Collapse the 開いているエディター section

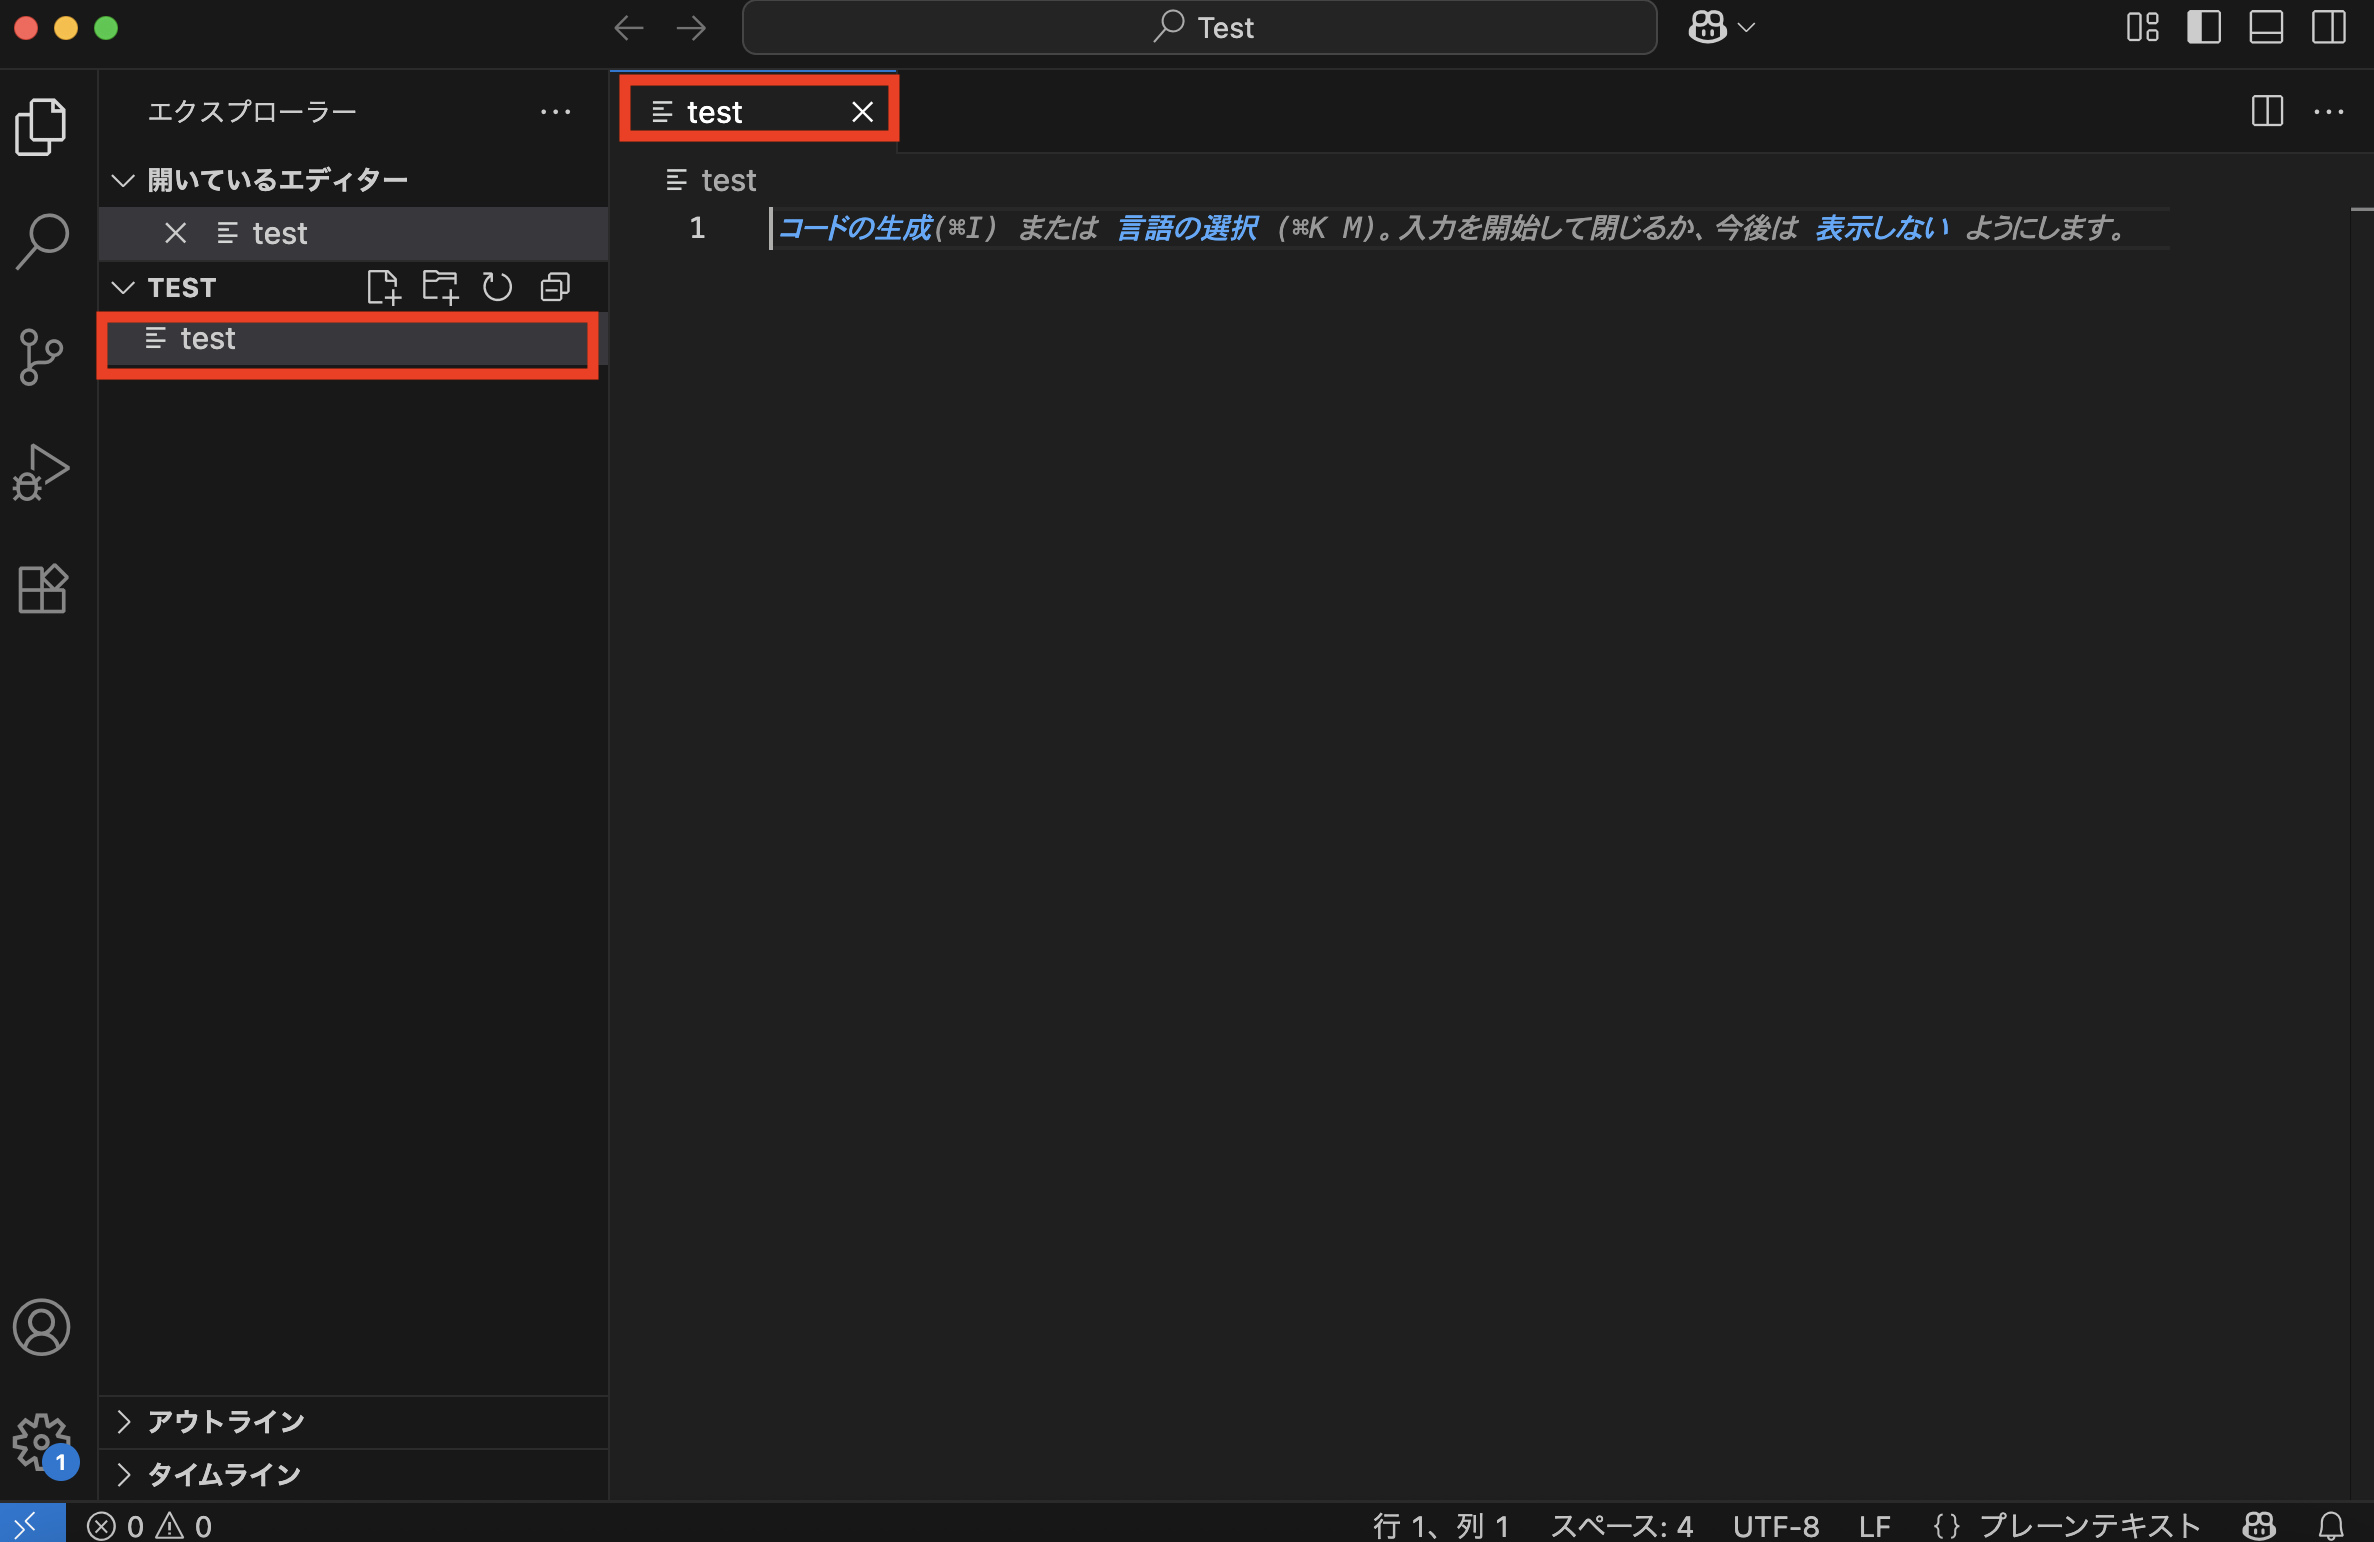(123, 180)
